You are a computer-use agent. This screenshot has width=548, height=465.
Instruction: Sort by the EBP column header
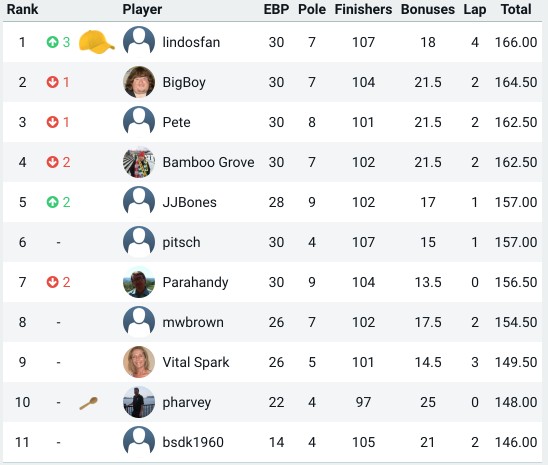[x=276, y=9]
